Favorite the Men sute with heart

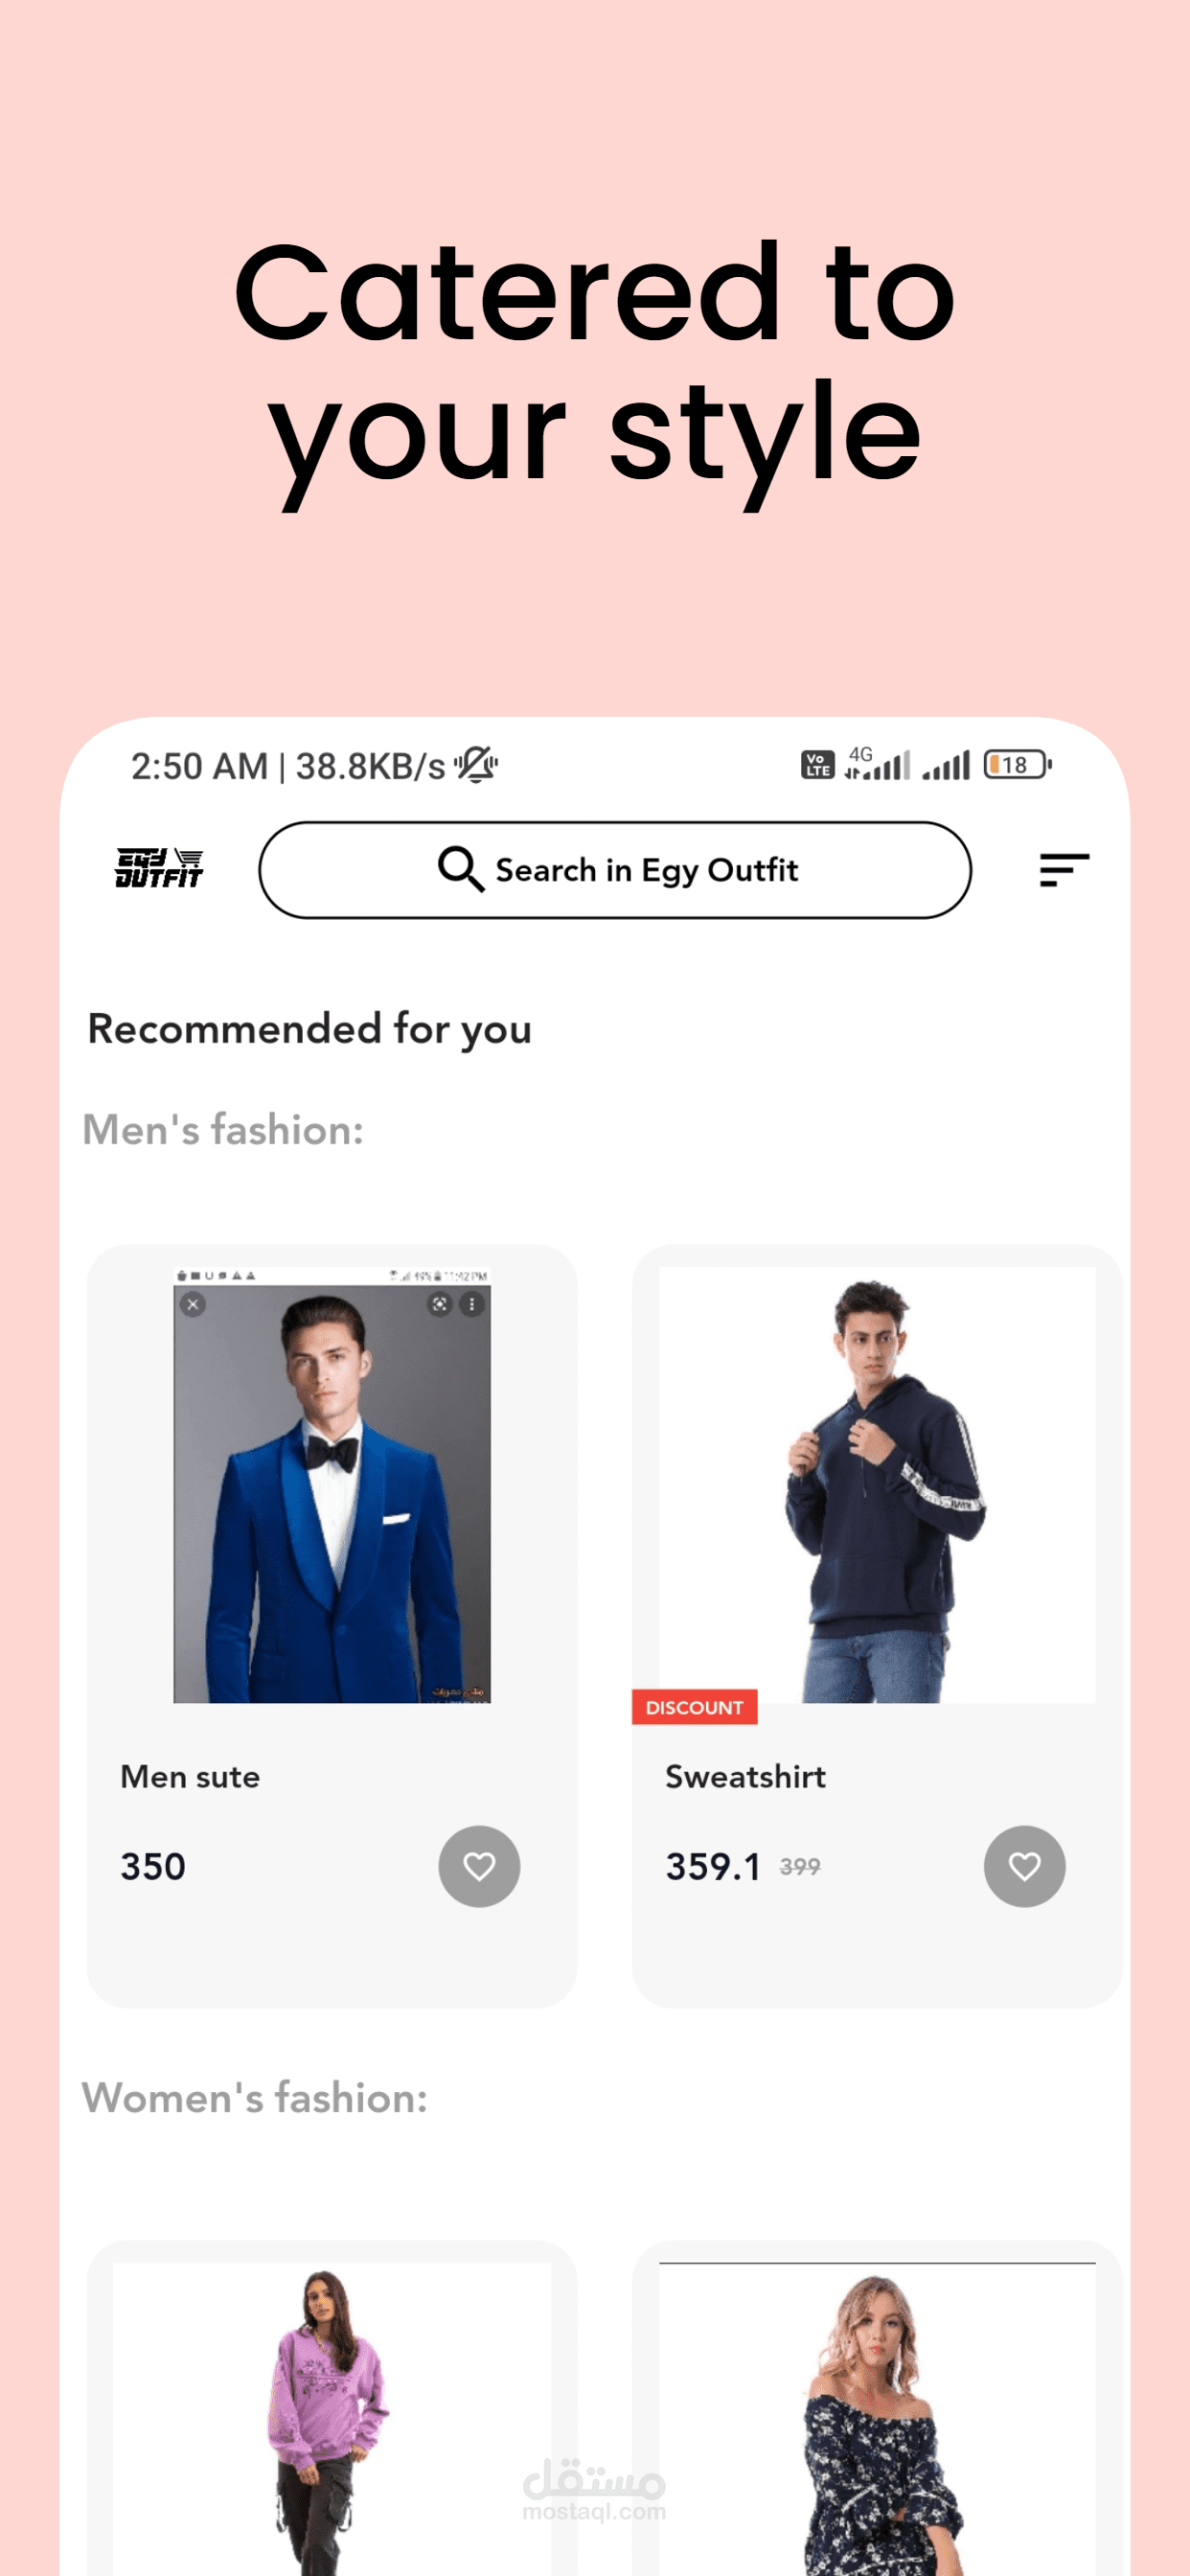(479, 1866)
